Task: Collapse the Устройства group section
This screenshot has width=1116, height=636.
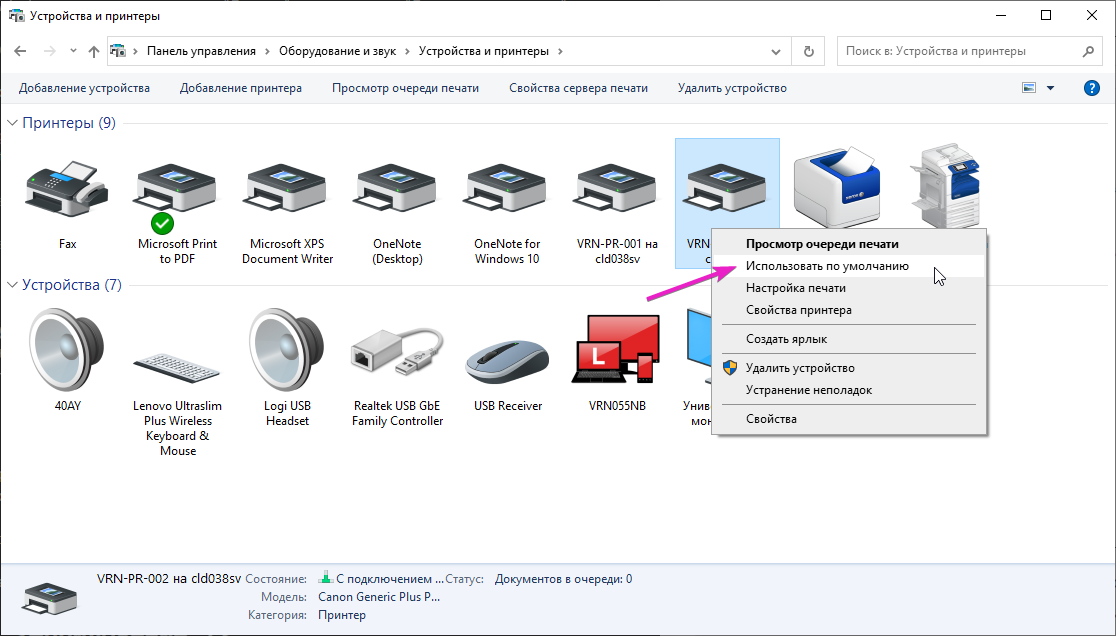Action: tap(13, 285)
